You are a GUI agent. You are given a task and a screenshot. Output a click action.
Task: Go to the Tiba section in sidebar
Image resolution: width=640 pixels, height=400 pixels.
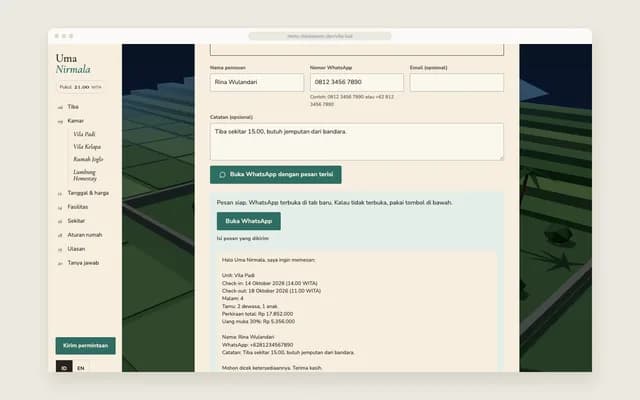pyautogui.click(x=73, y=107)
